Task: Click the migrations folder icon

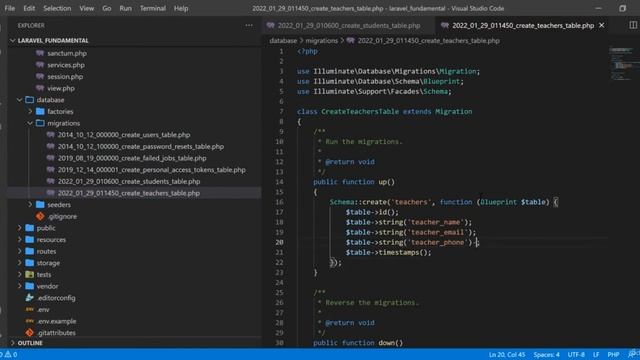Action: (40, 123)
